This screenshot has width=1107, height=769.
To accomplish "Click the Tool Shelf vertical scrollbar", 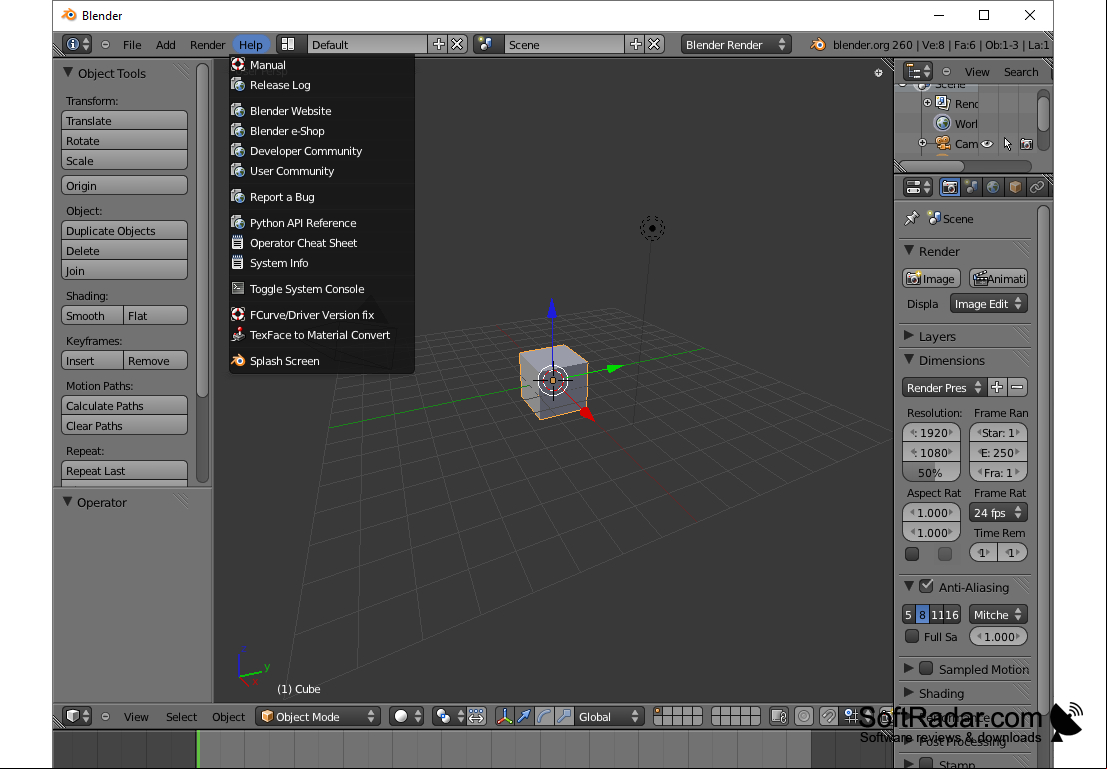I will [203, 230].
